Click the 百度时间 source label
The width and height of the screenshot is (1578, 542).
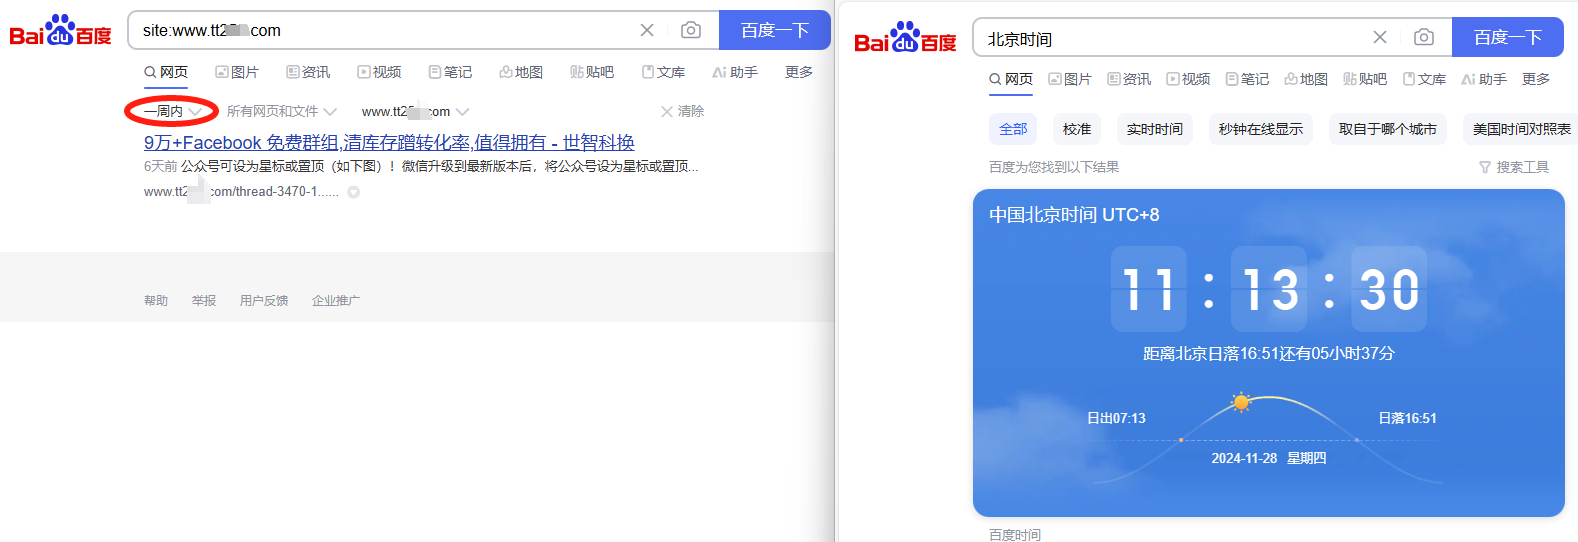1015,535
